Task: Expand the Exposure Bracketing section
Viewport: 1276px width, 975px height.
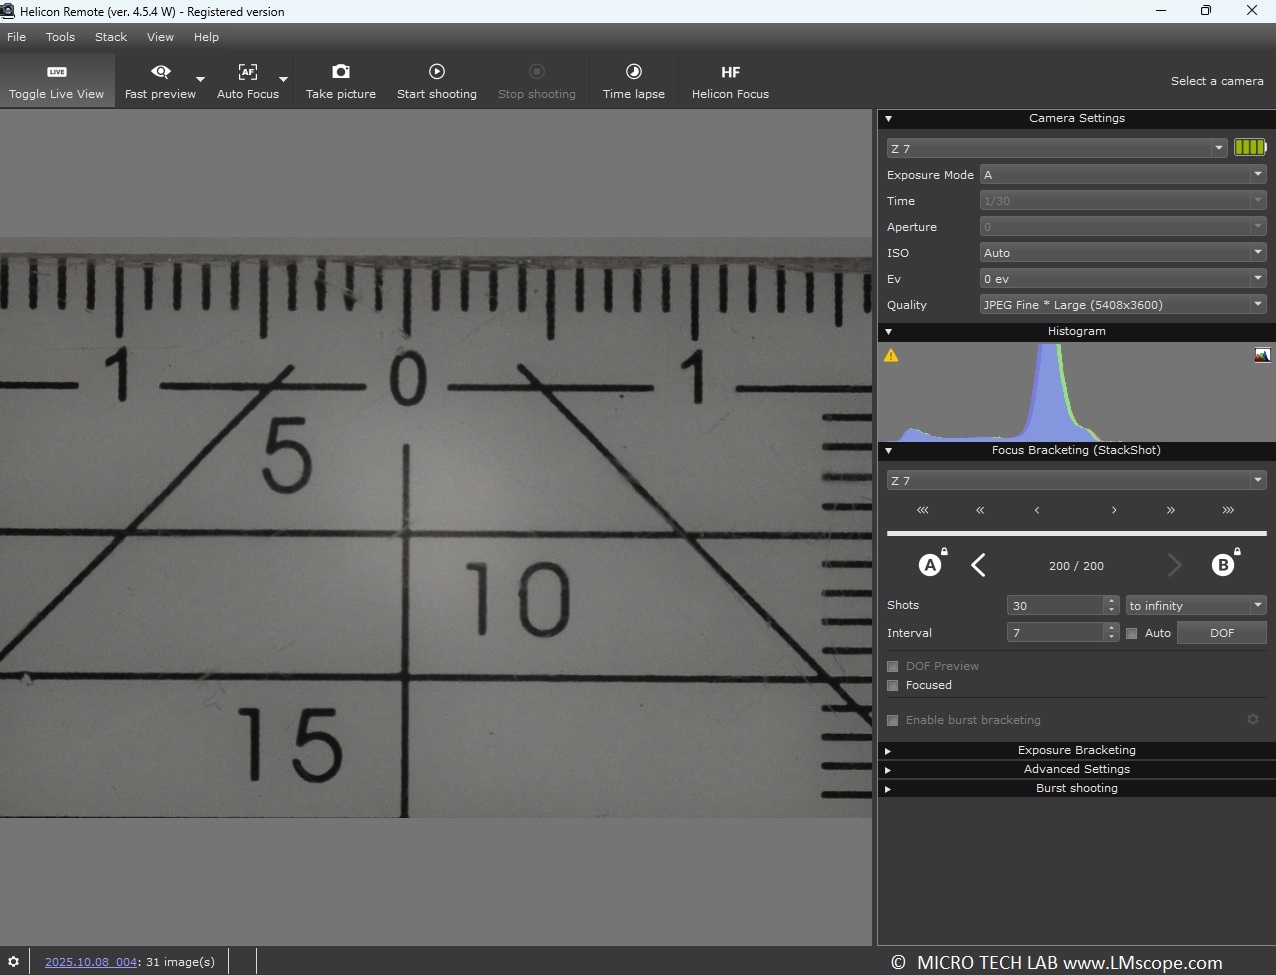Action: tap(1076, 750)
